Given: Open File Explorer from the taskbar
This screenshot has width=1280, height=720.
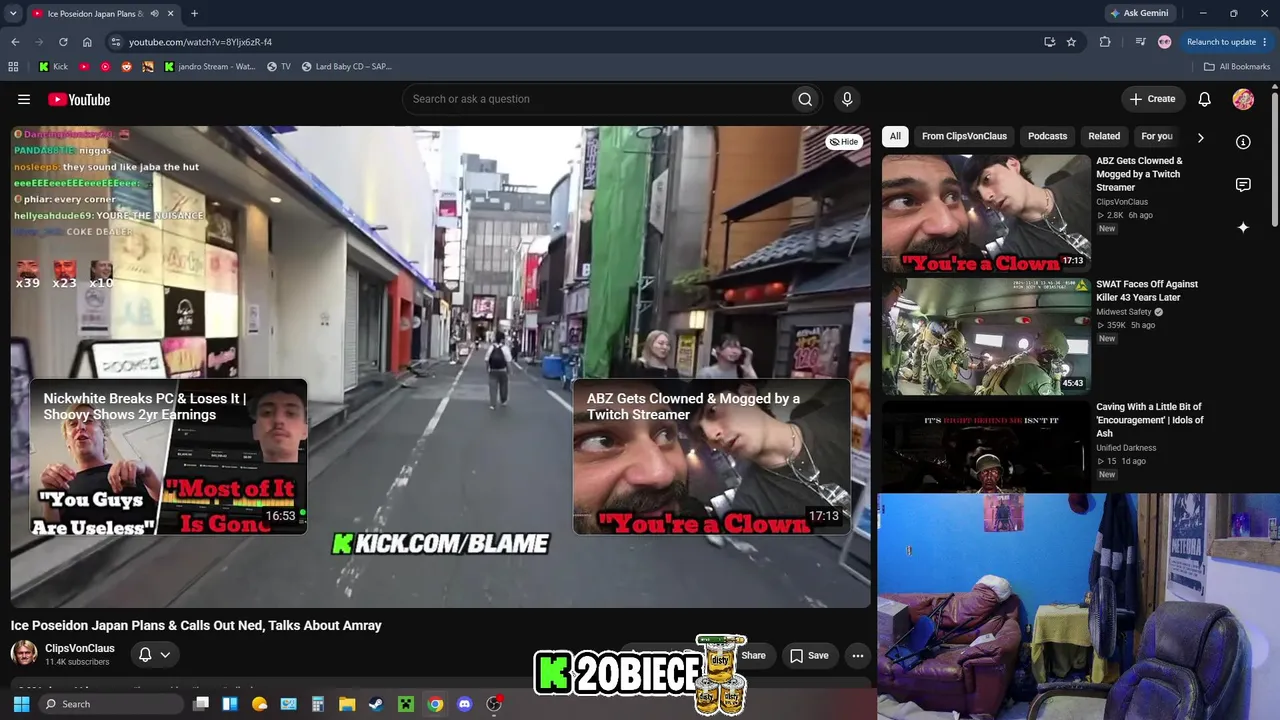Looking at the screenshot, I should pyautogui.click(x=346, y=704).
